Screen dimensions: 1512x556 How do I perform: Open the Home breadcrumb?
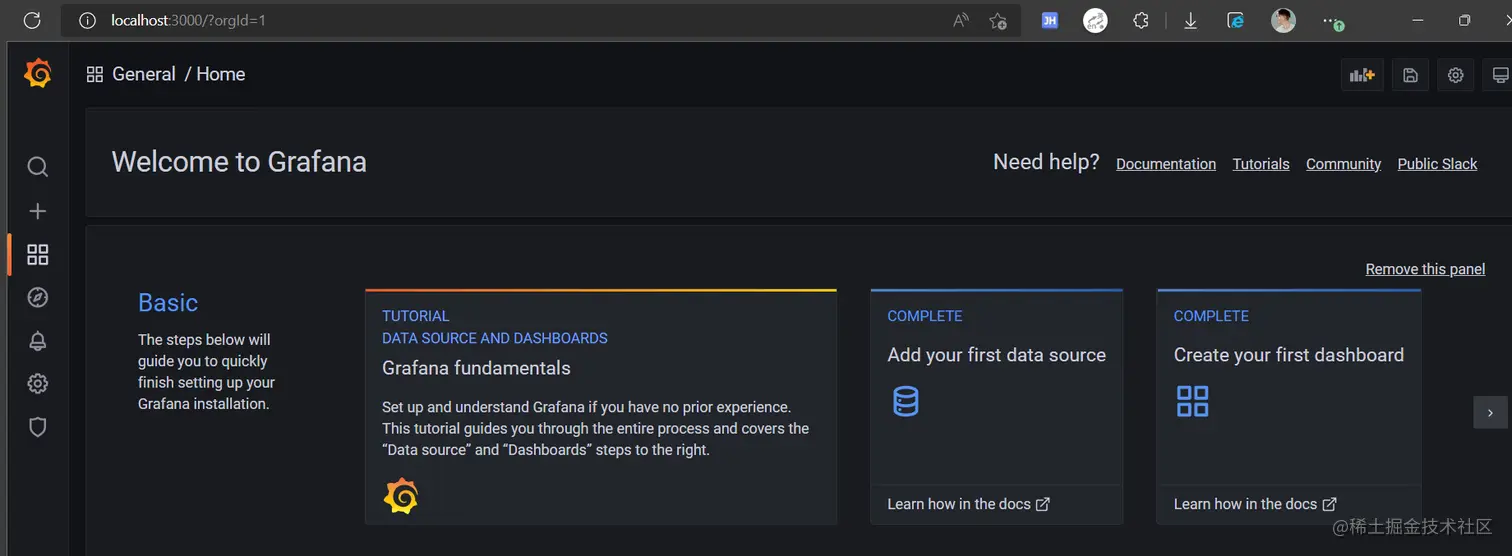click(220, 74)
